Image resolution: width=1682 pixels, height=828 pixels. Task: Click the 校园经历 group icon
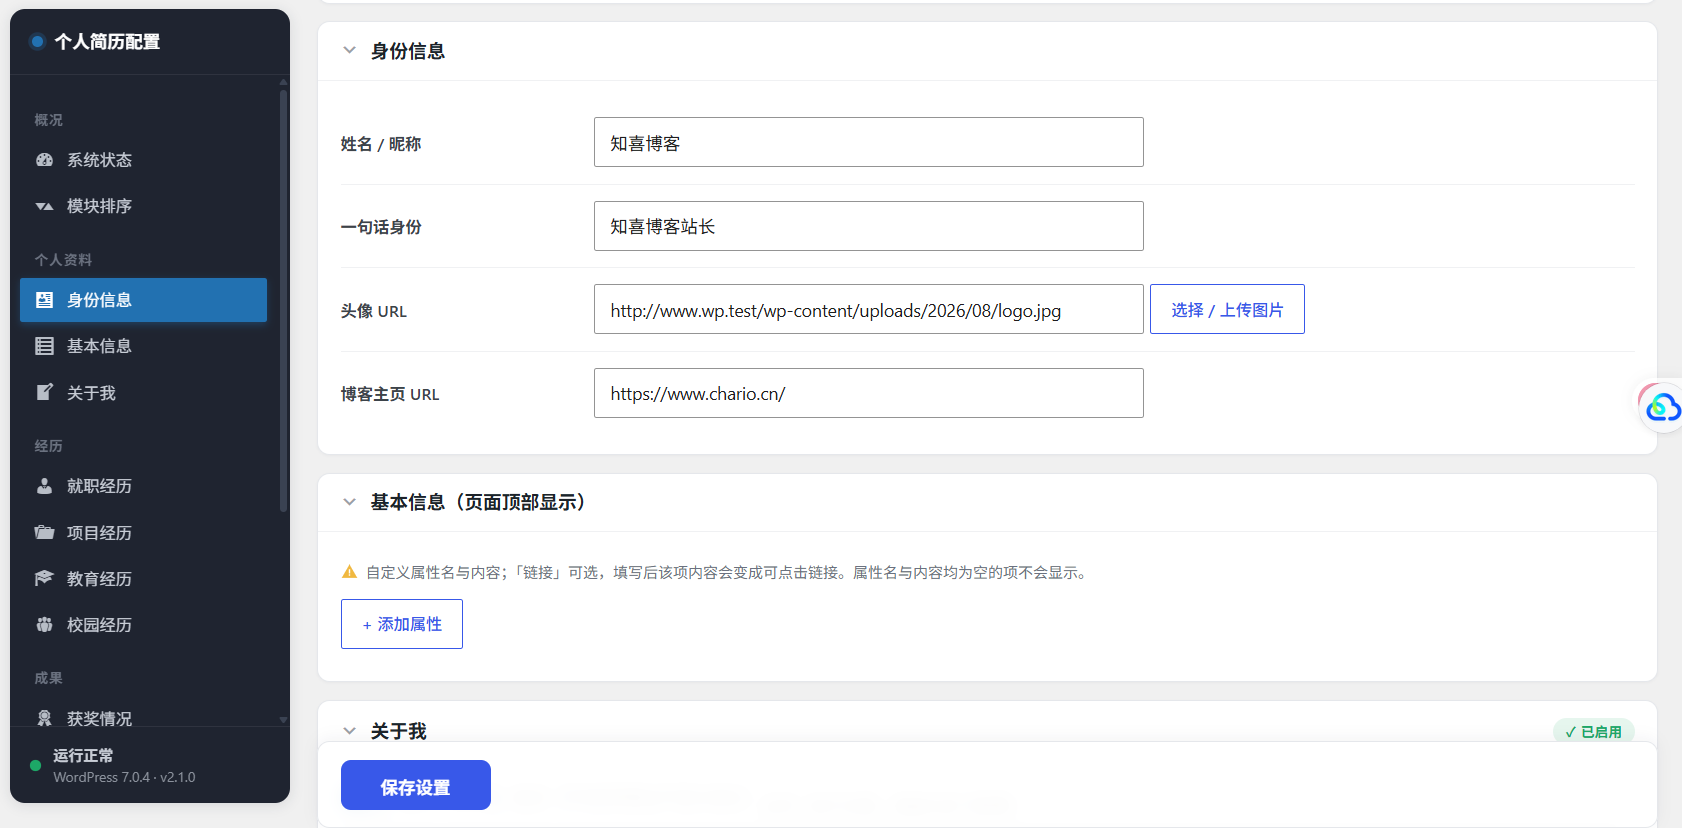pyautogui.click(x=44, y=625)
